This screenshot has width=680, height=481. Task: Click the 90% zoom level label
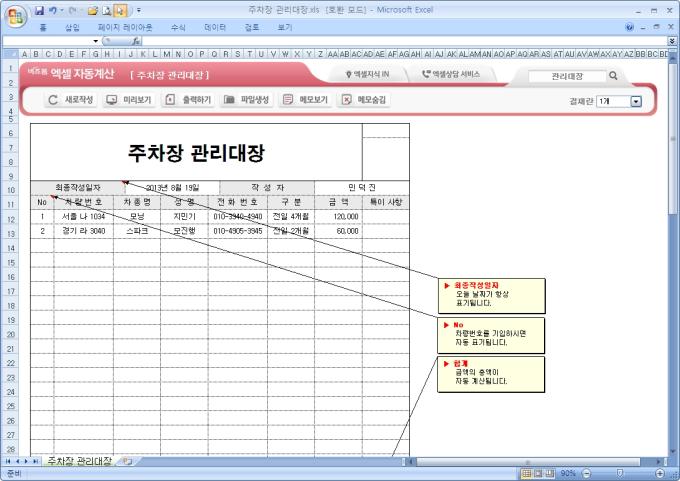pyautogui.click(x=568, y=473)
